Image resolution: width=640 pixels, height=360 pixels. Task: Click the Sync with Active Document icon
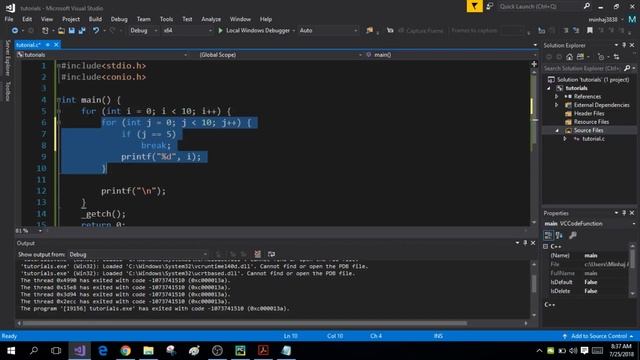[616, 57]
